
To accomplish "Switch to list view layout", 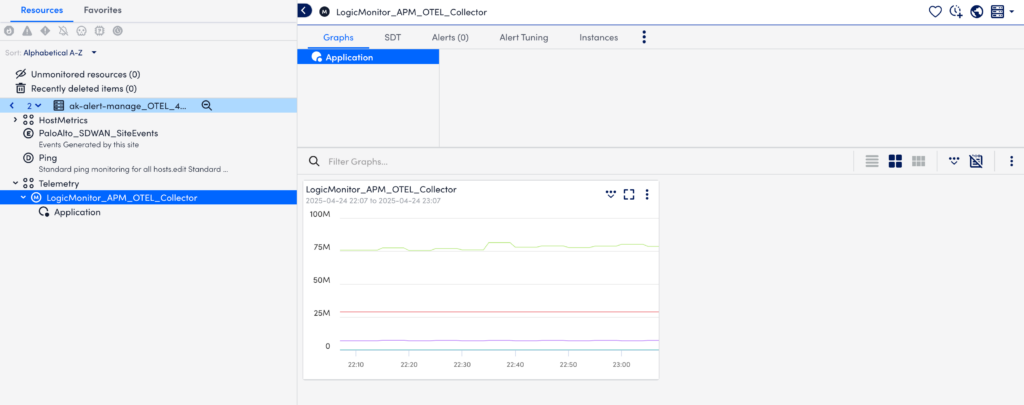I will [872, 161].
